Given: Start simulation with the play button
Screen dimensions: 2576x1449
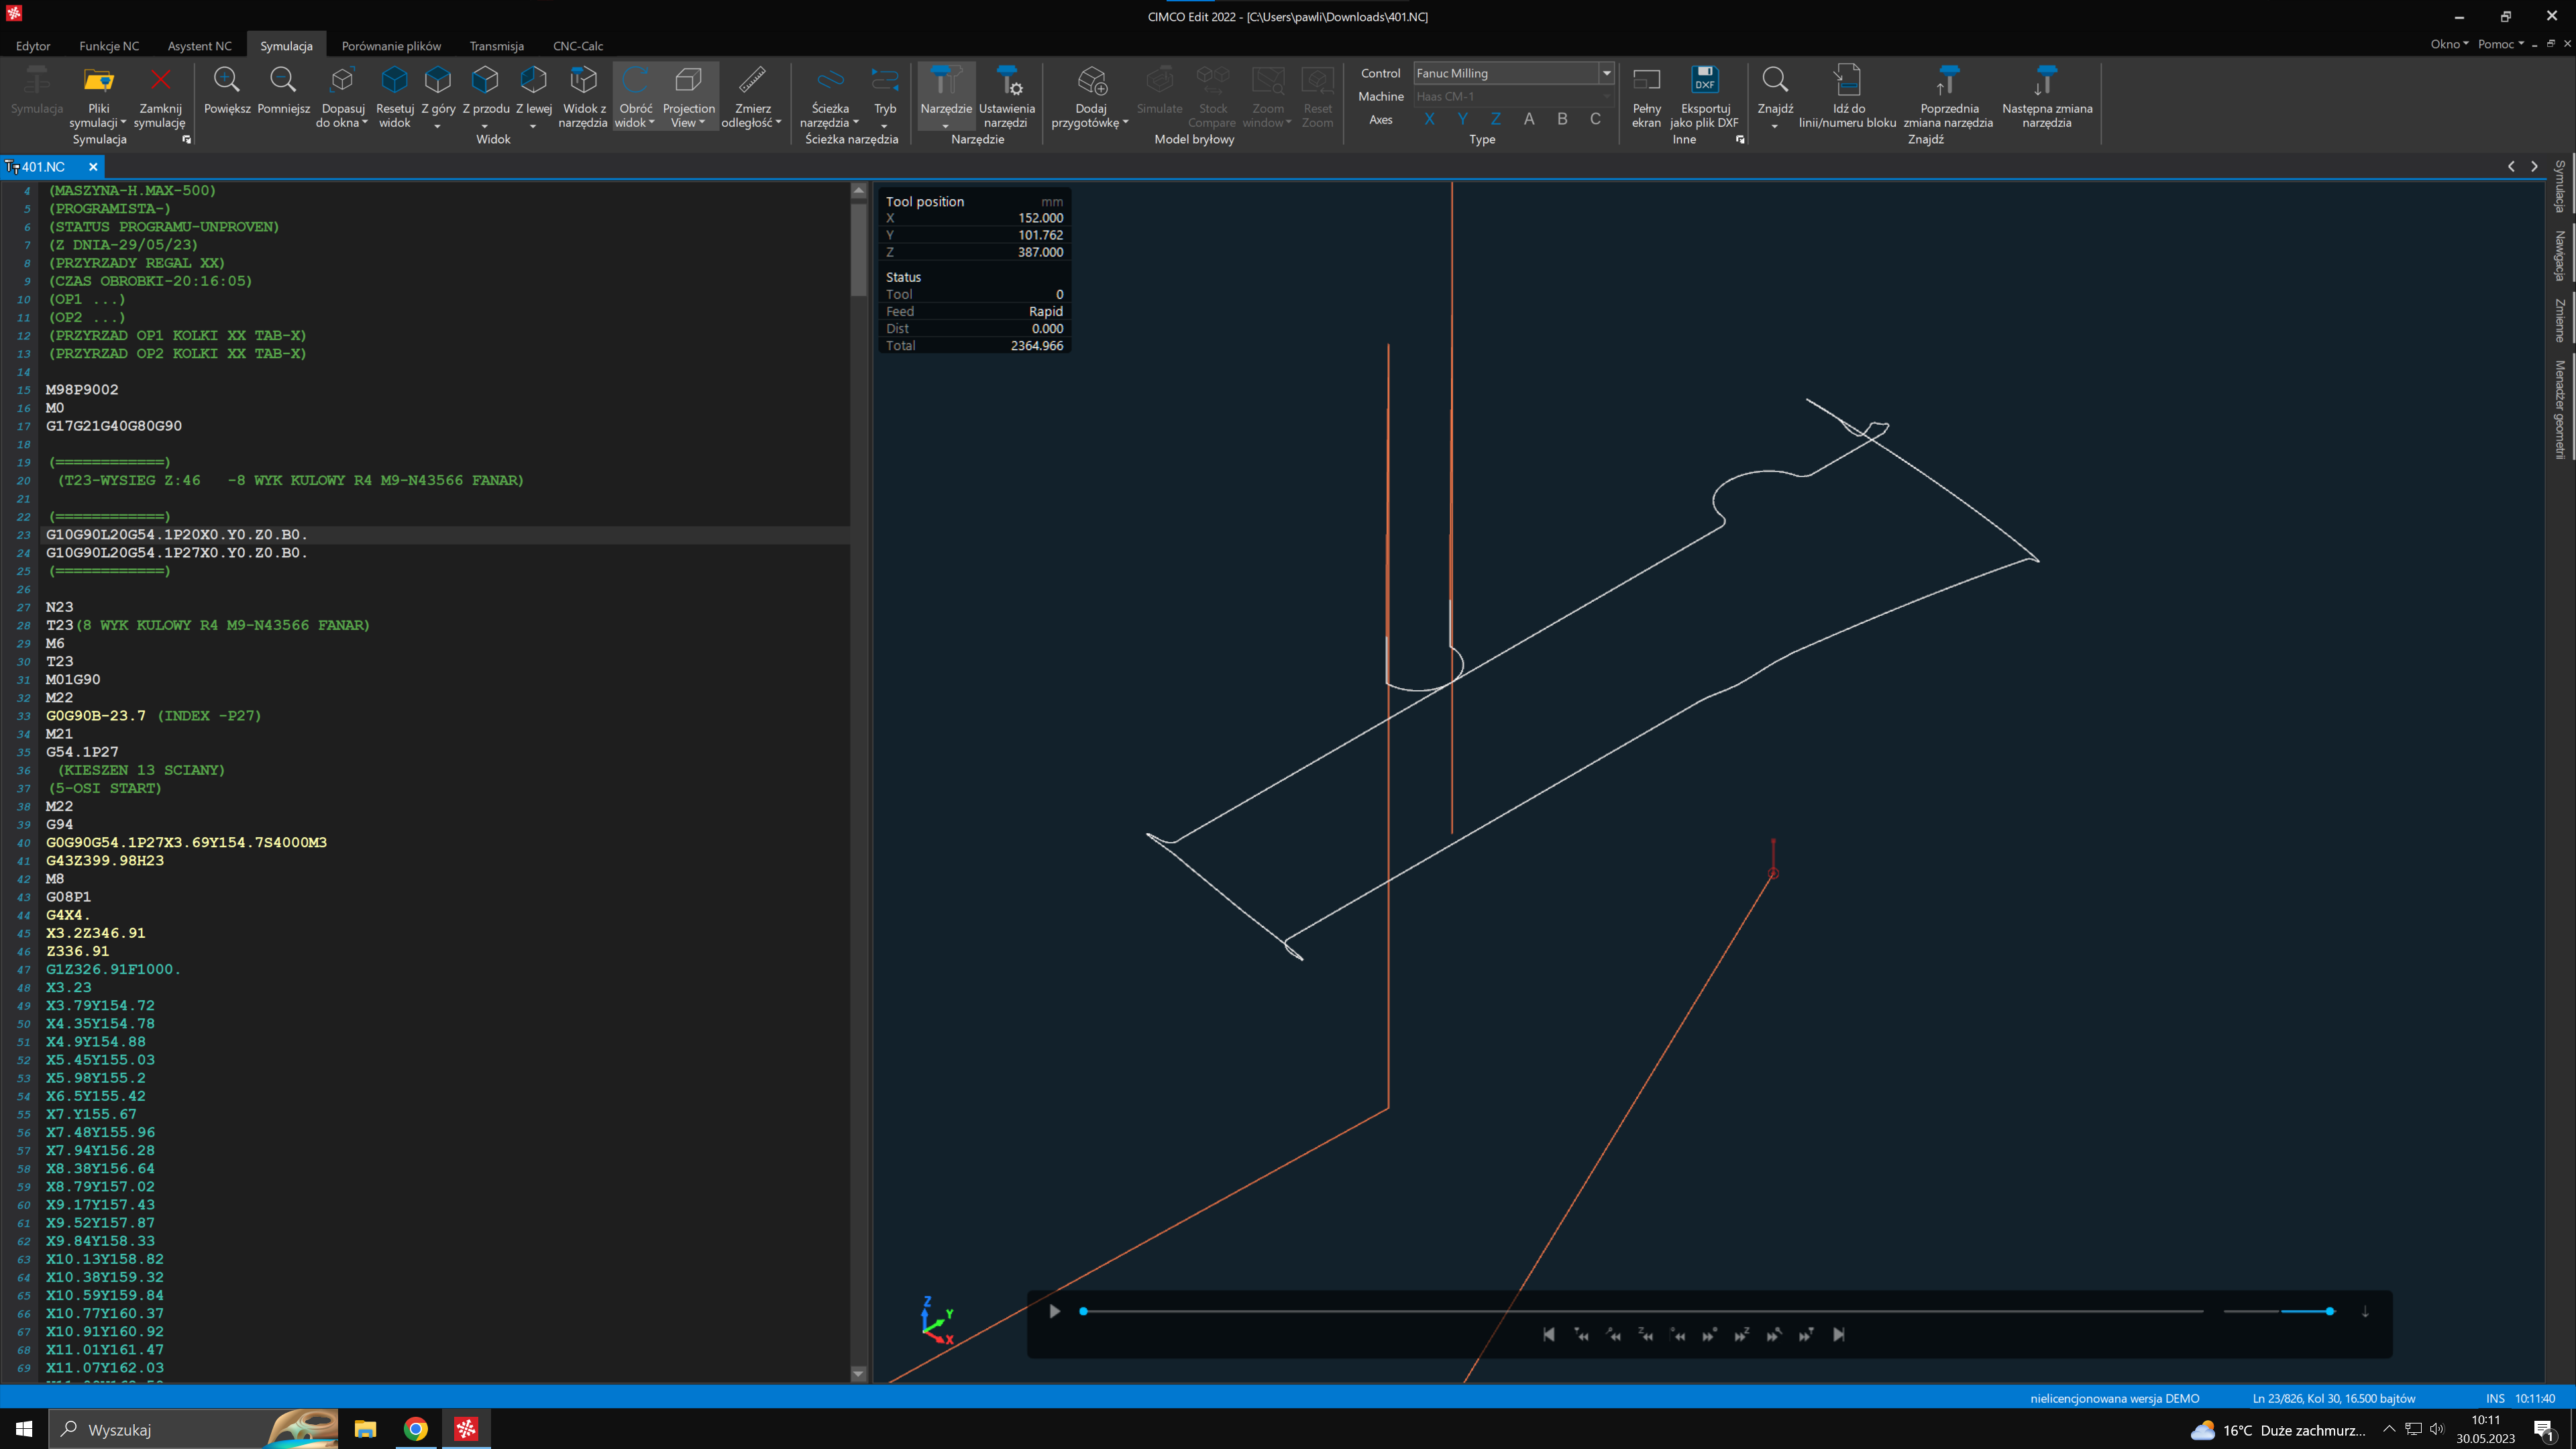Looking at the screenshot, I should click(x=1054, y=1311).
